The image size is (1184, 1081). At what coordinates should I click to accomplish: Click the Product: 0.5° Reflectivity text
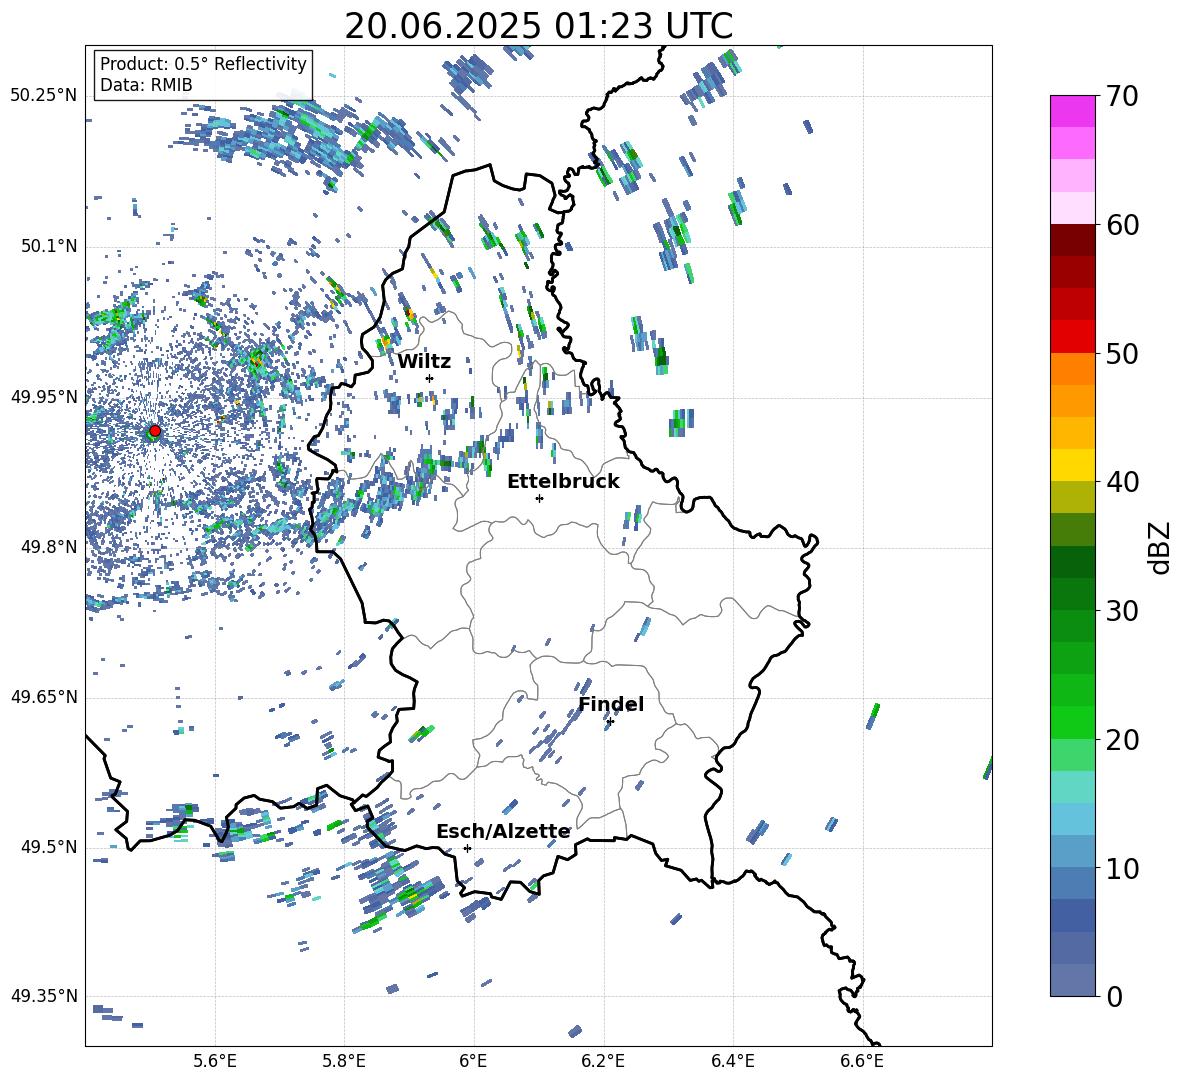point(203,63)
